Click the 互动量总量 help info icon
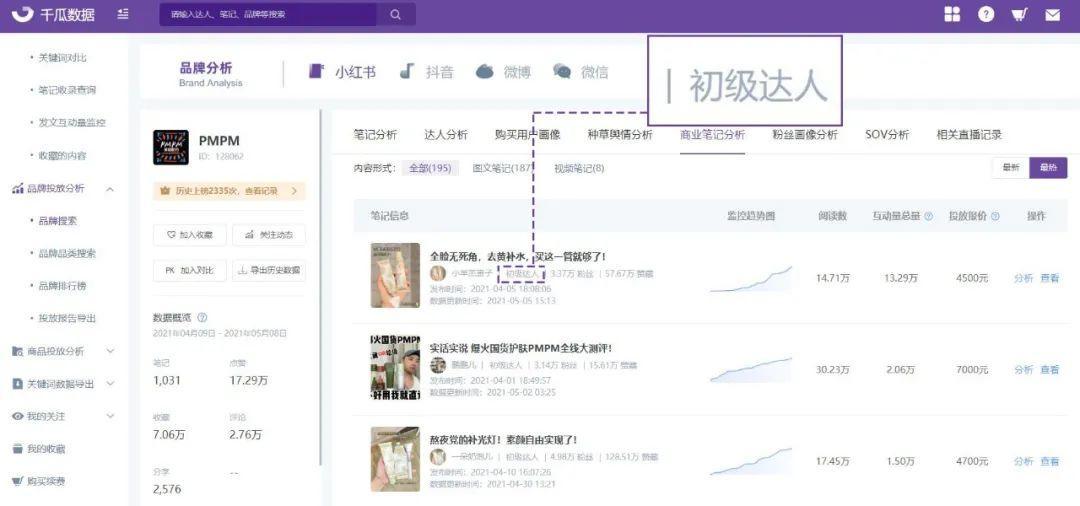The image size is (1080, 506). [x=928, y=216]
